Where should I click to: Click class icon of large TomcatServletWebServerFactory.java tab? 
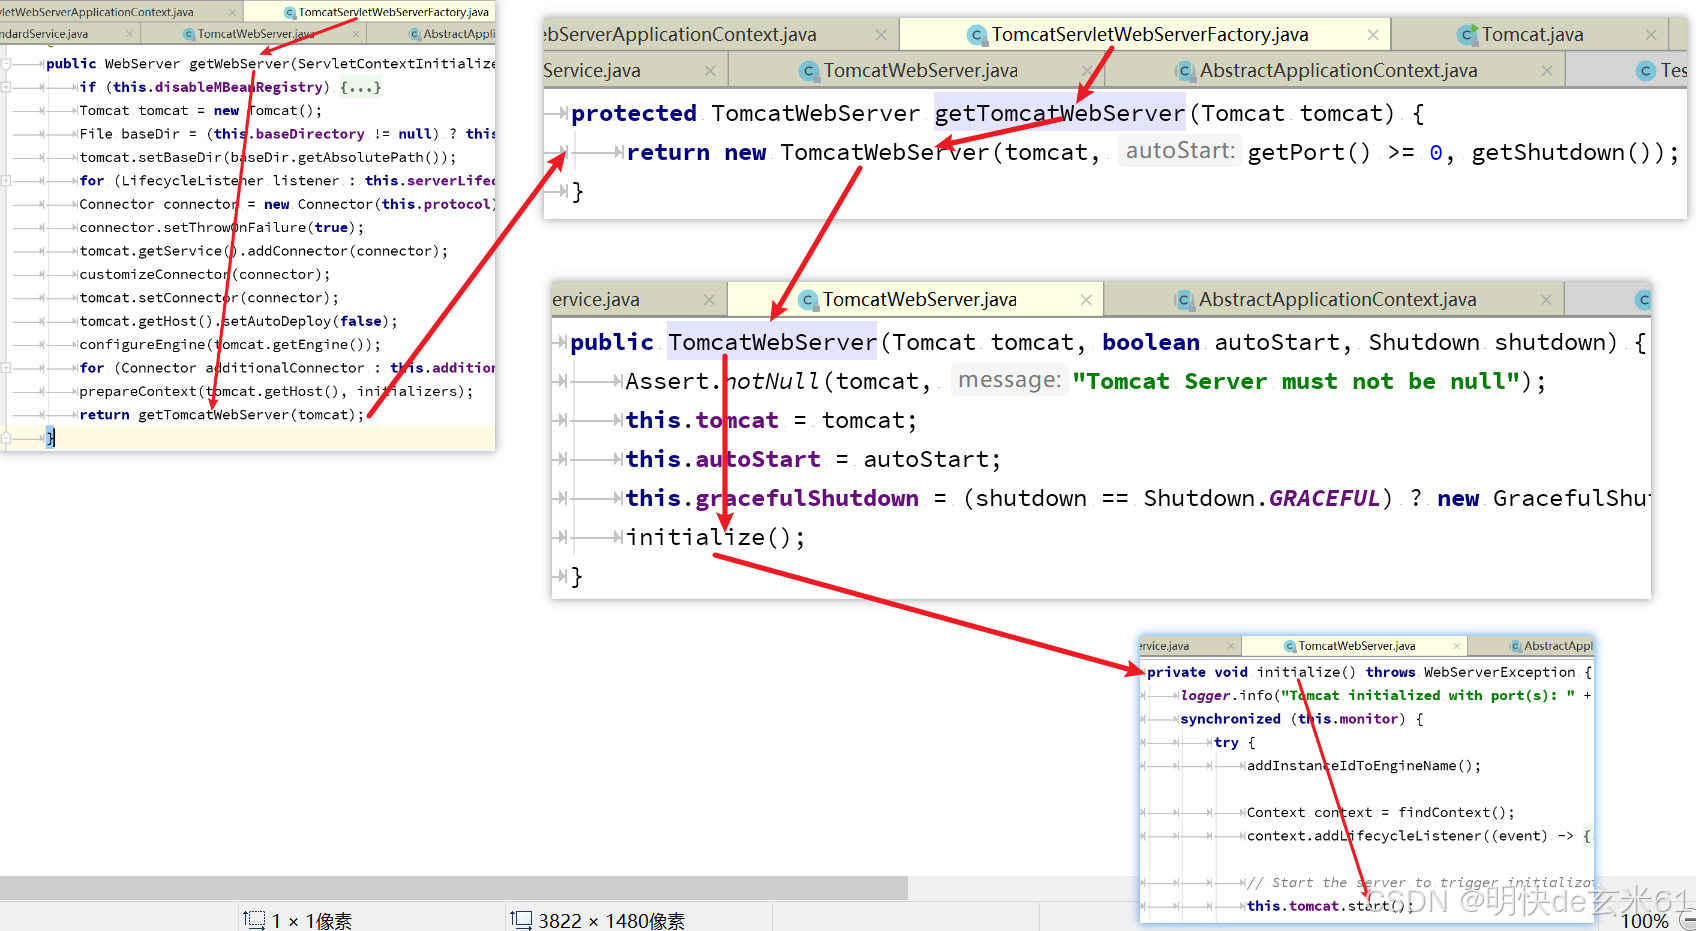pyautogui.click(x=977, y=35)
